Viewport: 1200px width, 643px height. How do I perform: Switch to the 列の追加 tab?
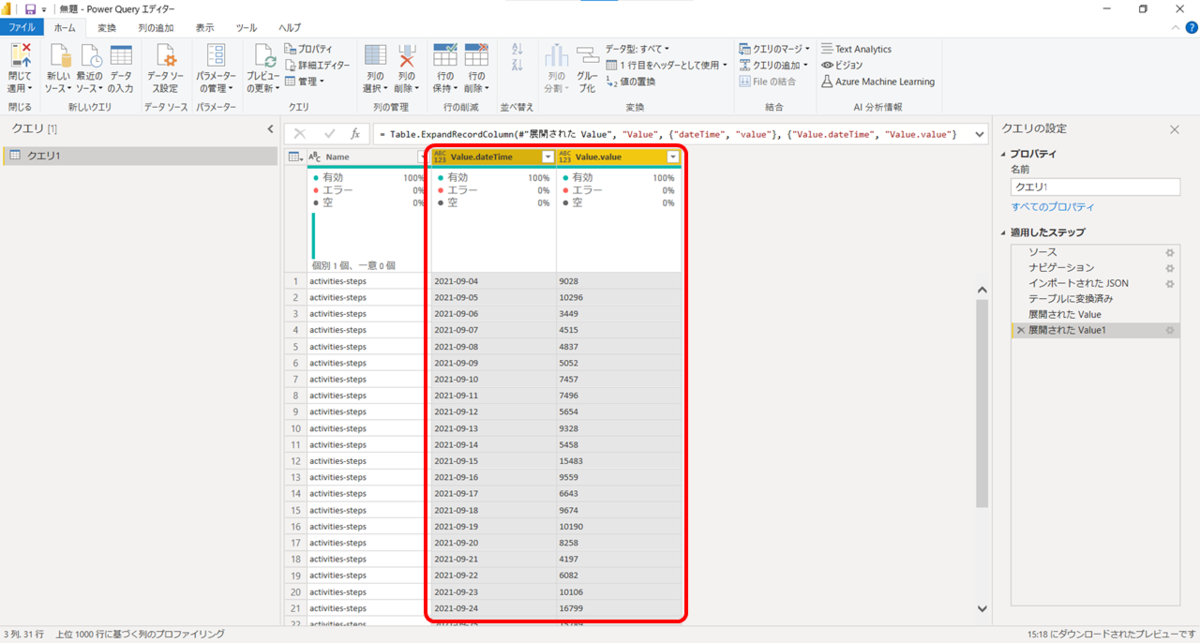pos(155,27)
